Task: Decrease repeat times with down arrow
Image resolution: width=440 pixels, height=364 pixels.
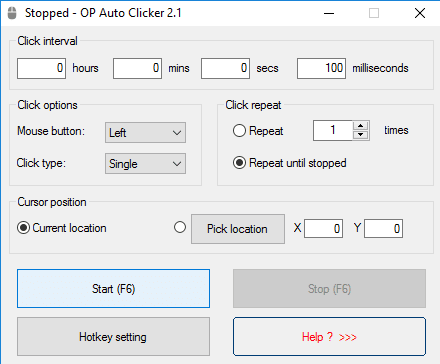Action: [360, 135]
